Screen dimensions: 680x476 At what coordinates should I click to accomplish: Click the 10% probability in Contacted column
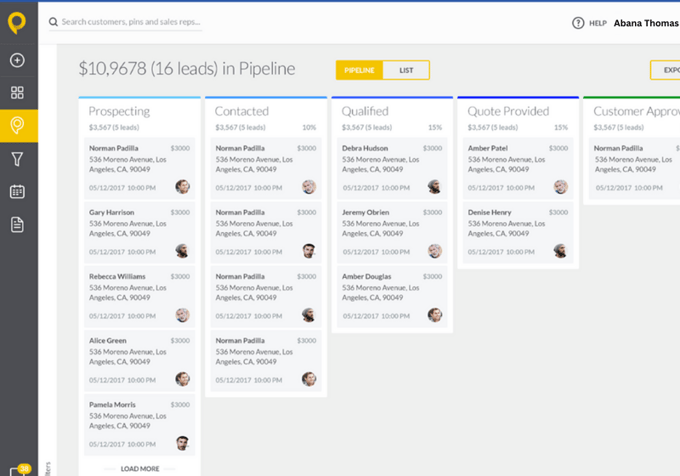tap(309, 127)
